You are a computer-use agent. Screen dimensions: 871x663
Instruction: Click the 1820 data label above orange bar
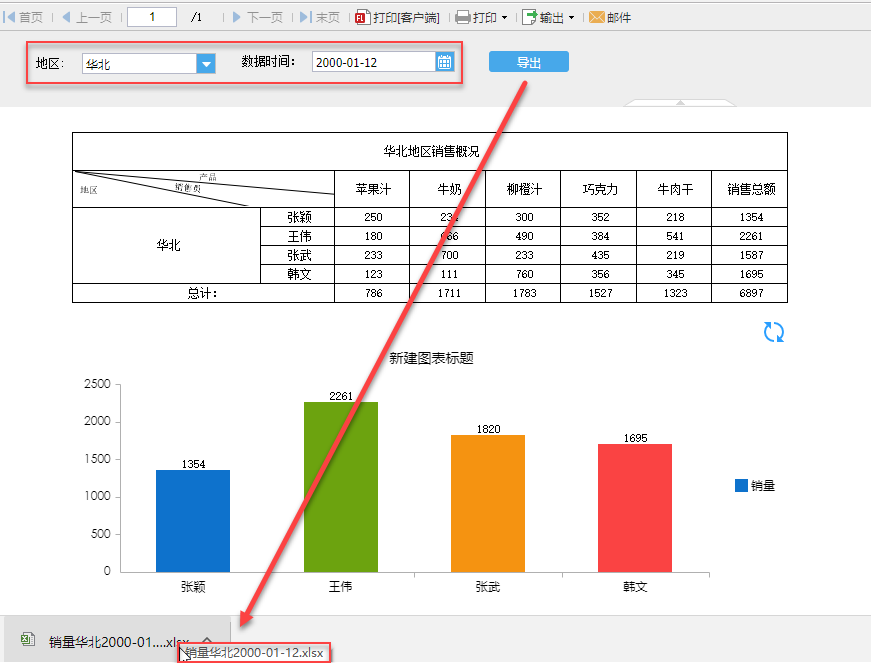pyautogui.click(x=488, y=429)
